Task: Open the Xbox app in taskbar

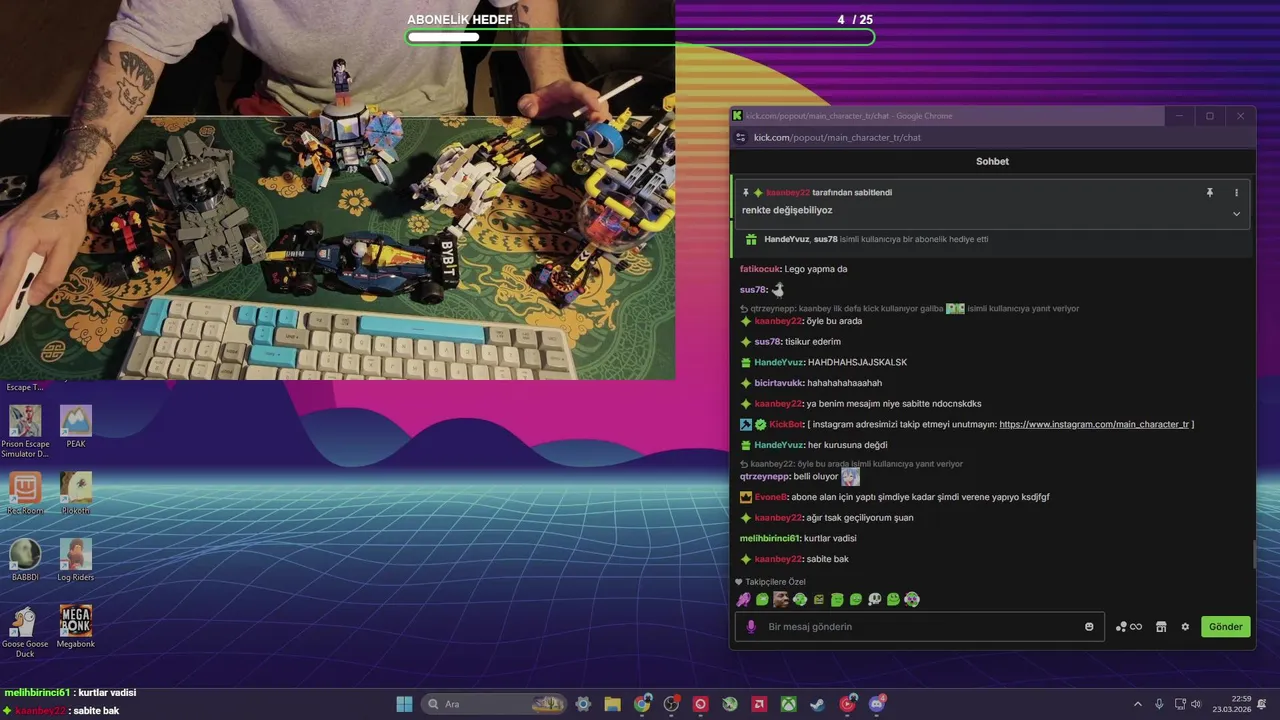Action: [789, 704]
